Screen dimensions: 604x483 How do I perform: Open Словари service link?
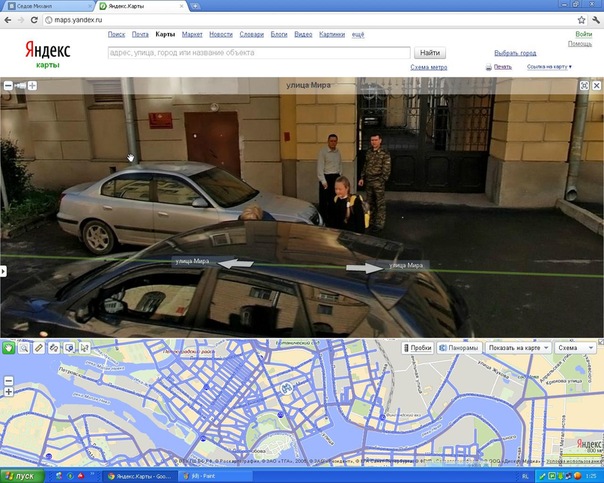[x=252, y=34]
